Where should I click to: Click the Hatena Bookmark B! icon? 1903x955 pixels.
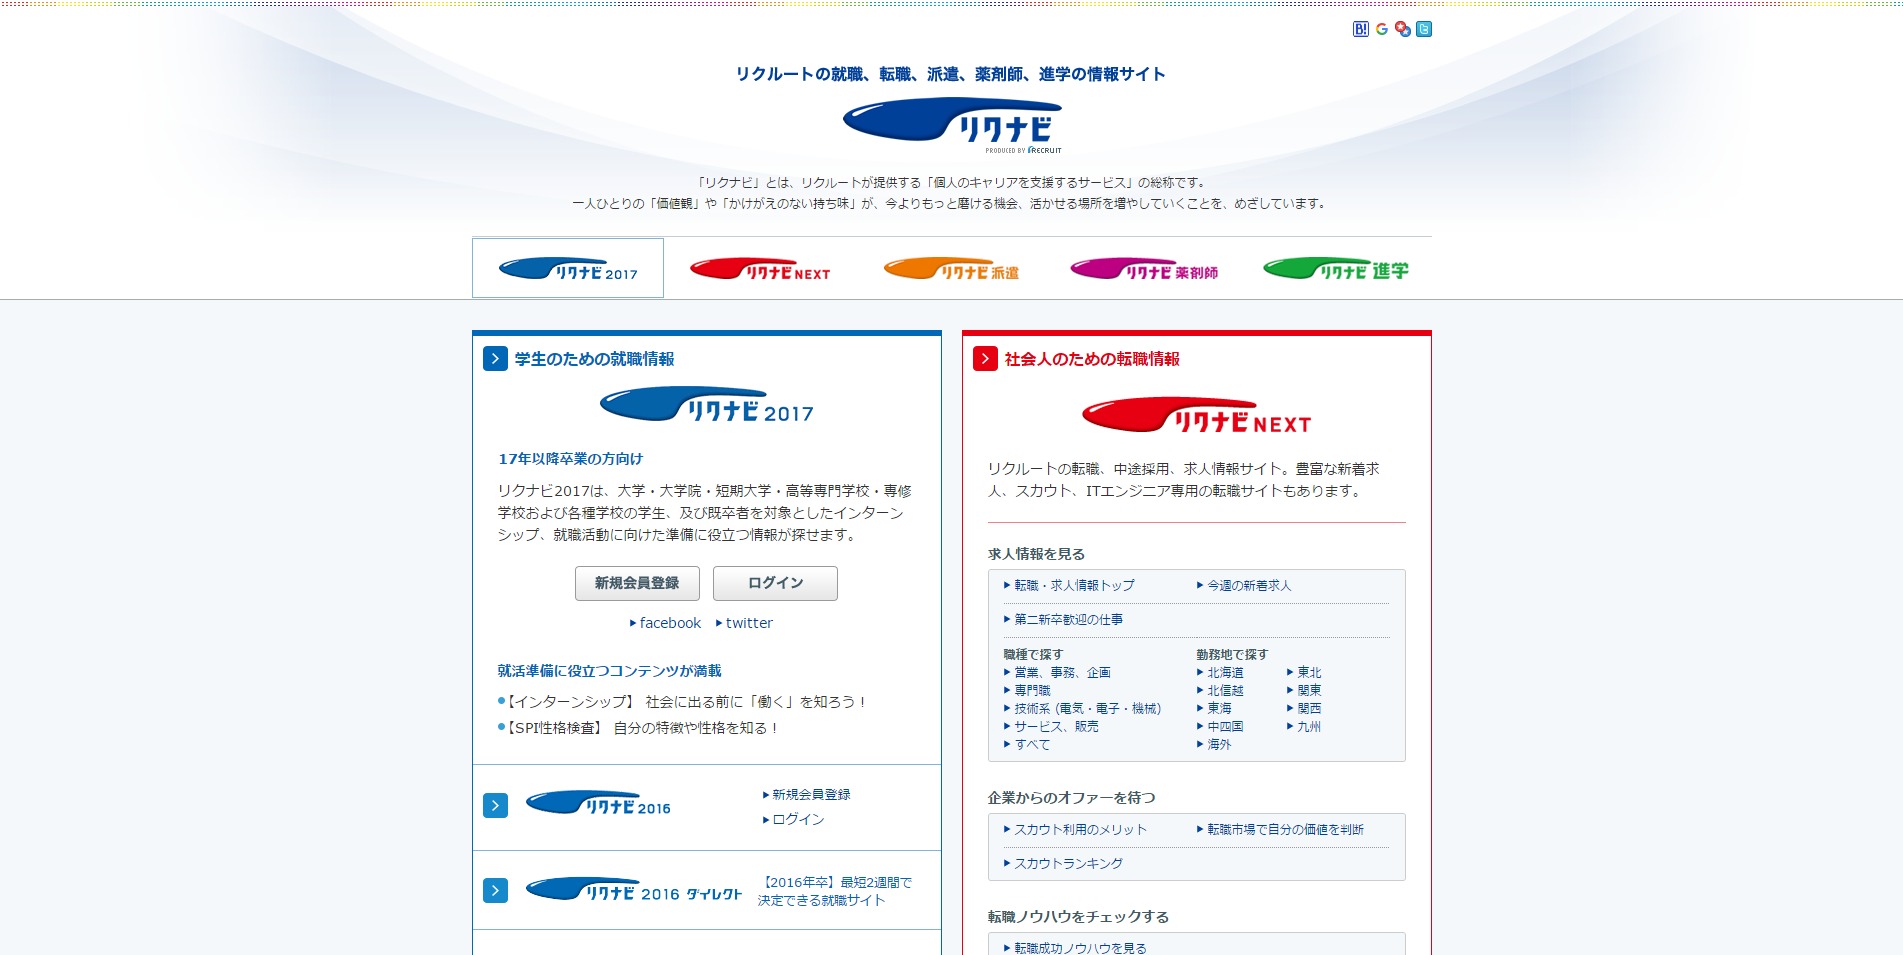(1360, 29)
